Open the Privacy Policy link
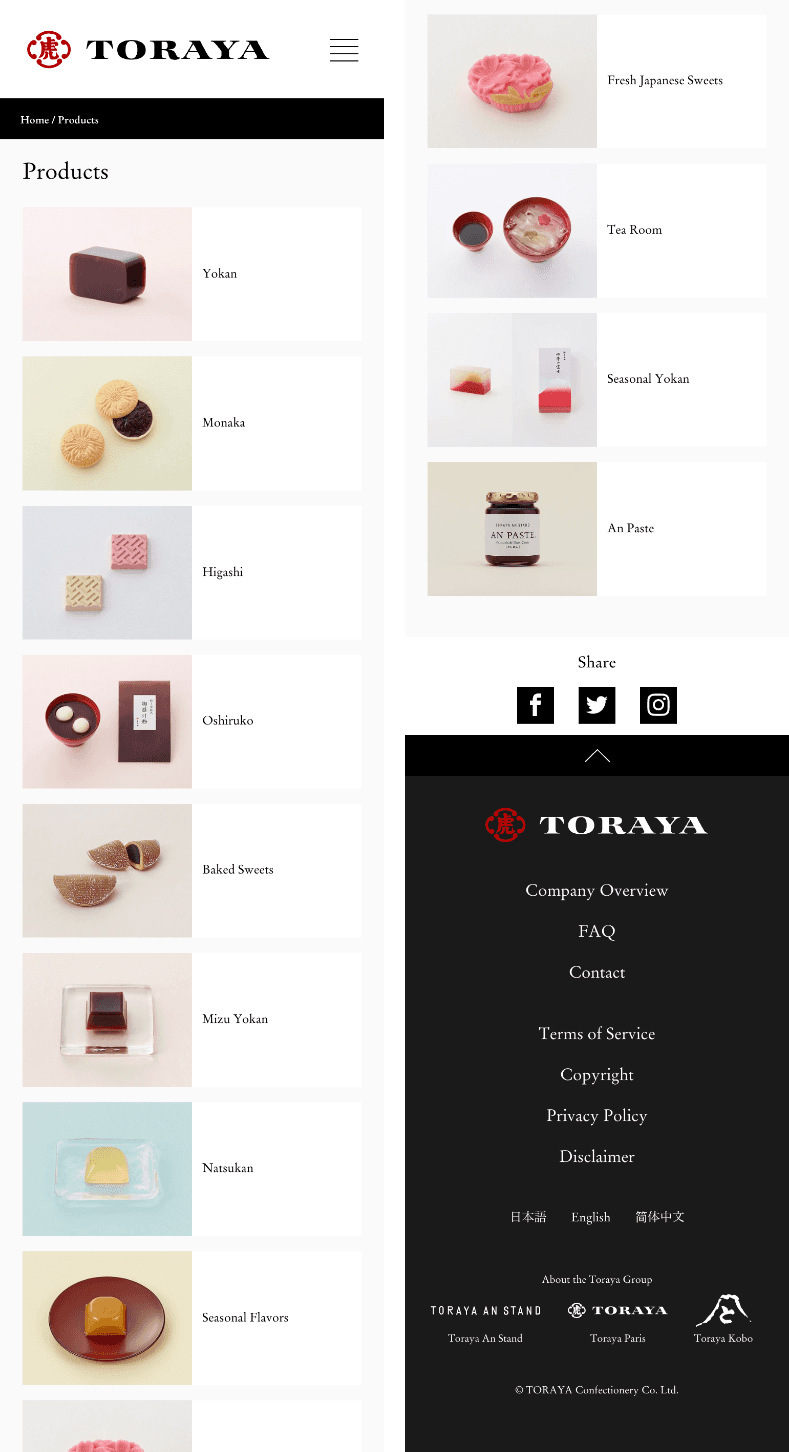 coord(597,1115)
